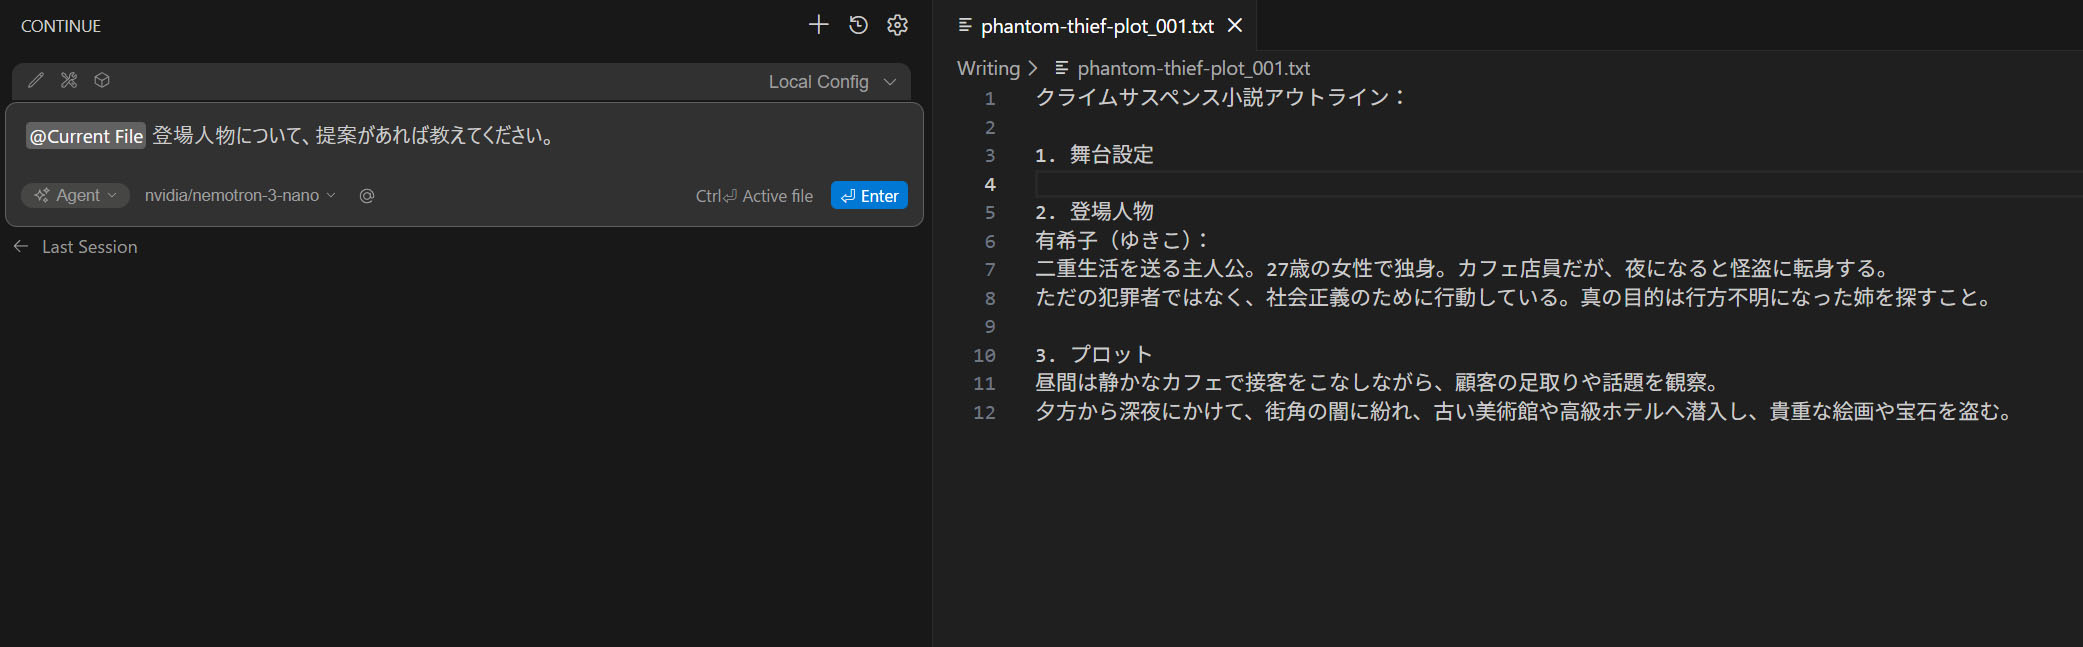Expand the Local Config dropdown
This screenshot has height=647, width=2083.
(832, 82)
